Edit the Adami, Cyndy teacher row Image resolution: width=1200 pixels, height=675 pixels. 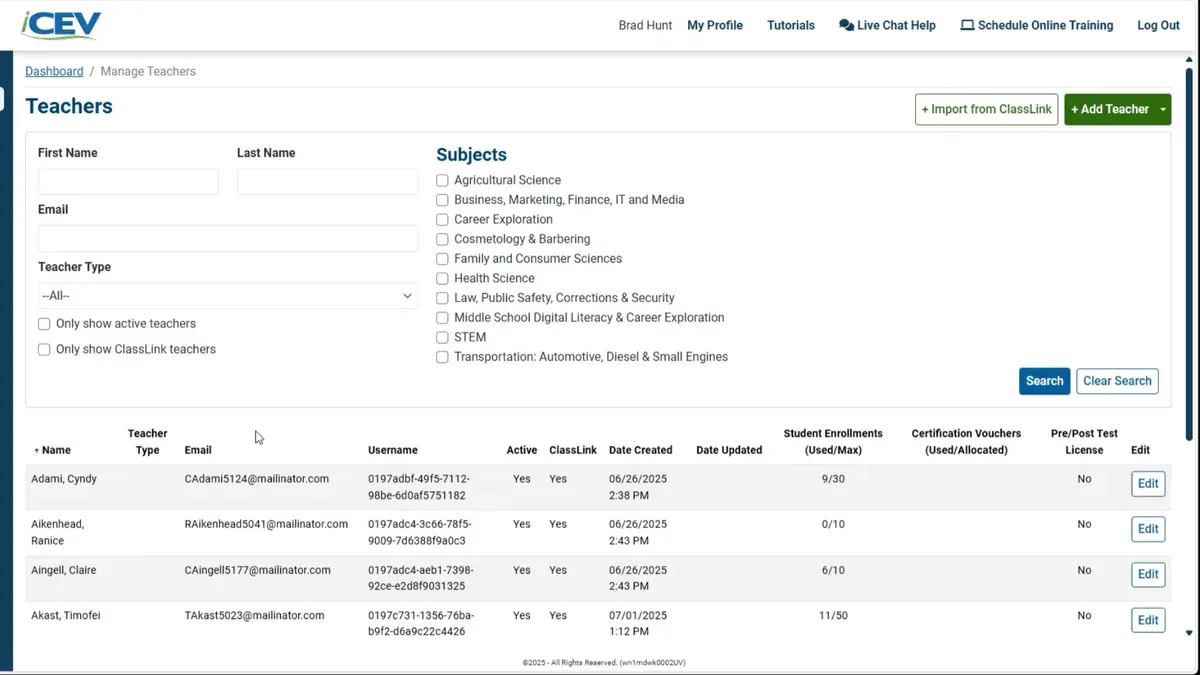coord(1148,484)
